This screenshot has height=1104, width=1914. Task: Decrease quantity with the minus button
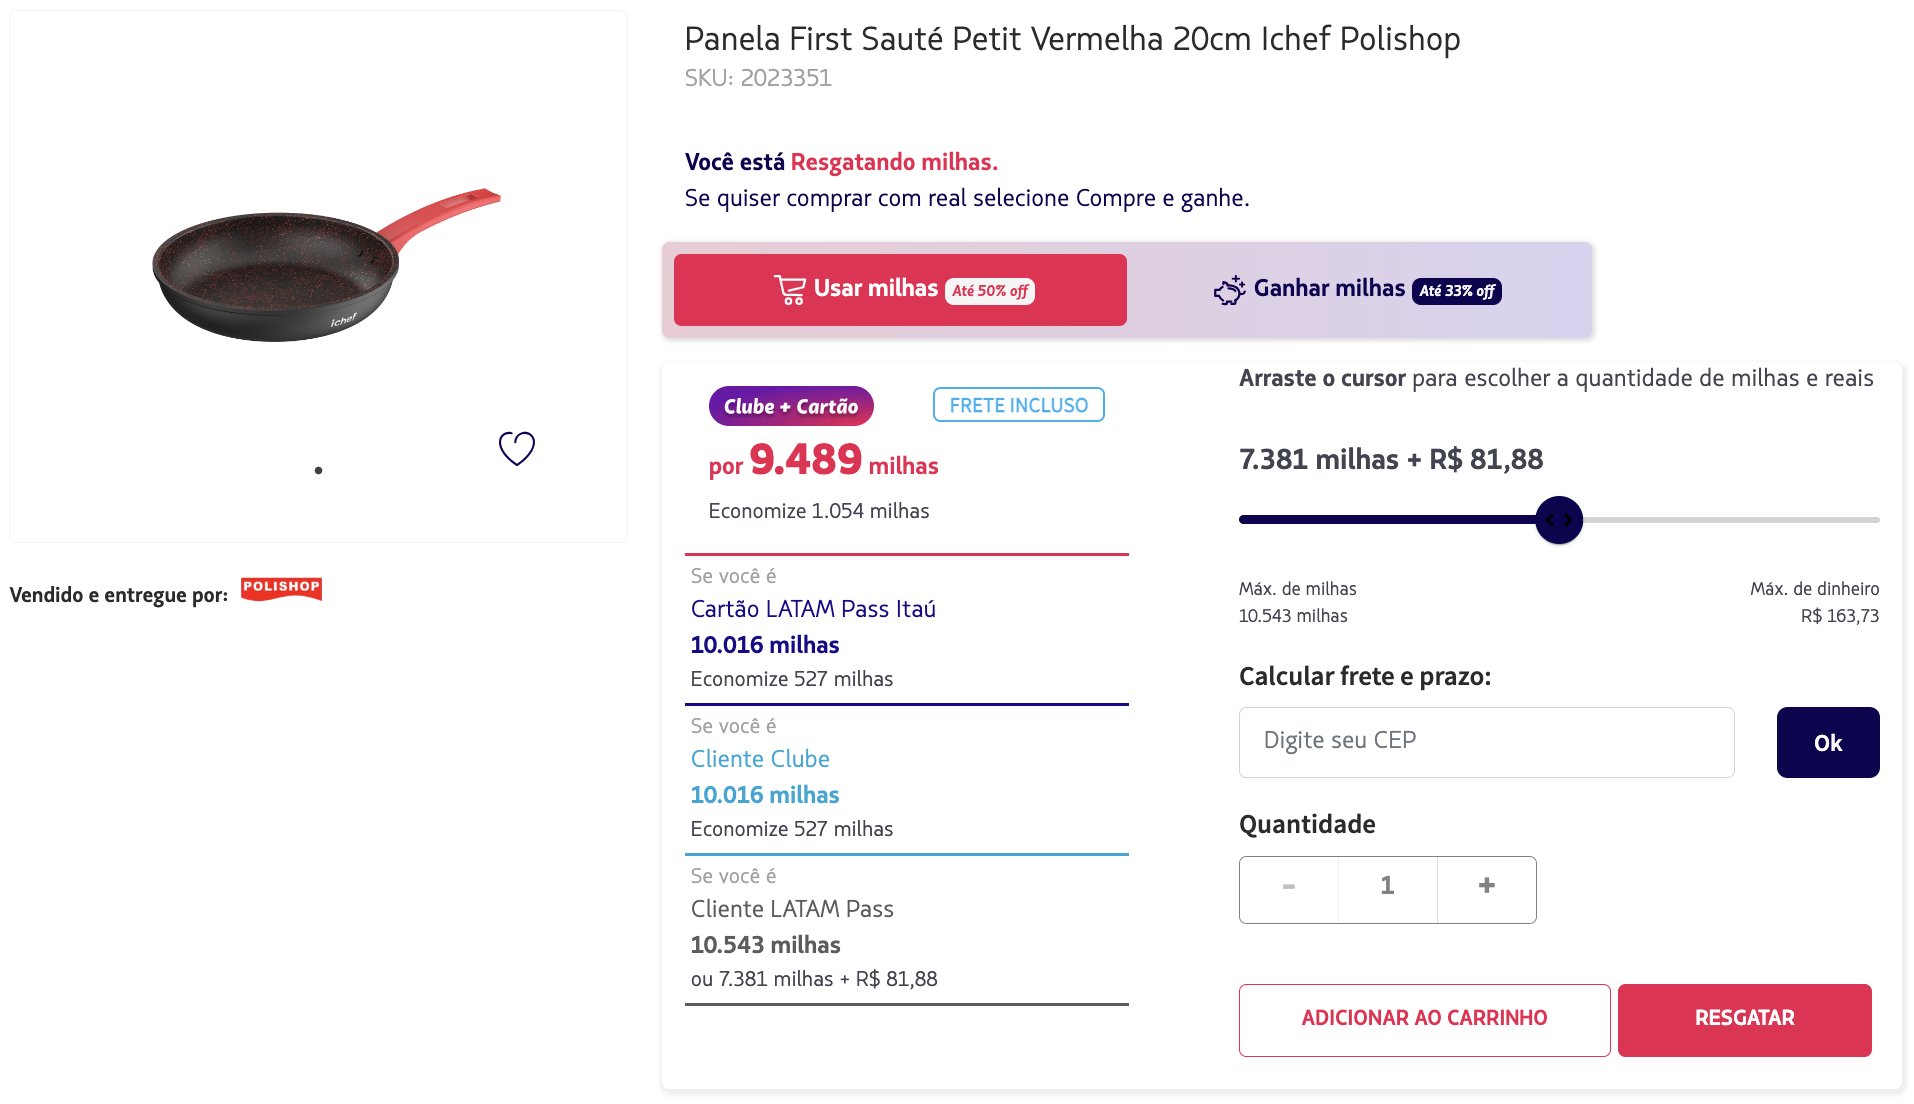coord(1289,888)
